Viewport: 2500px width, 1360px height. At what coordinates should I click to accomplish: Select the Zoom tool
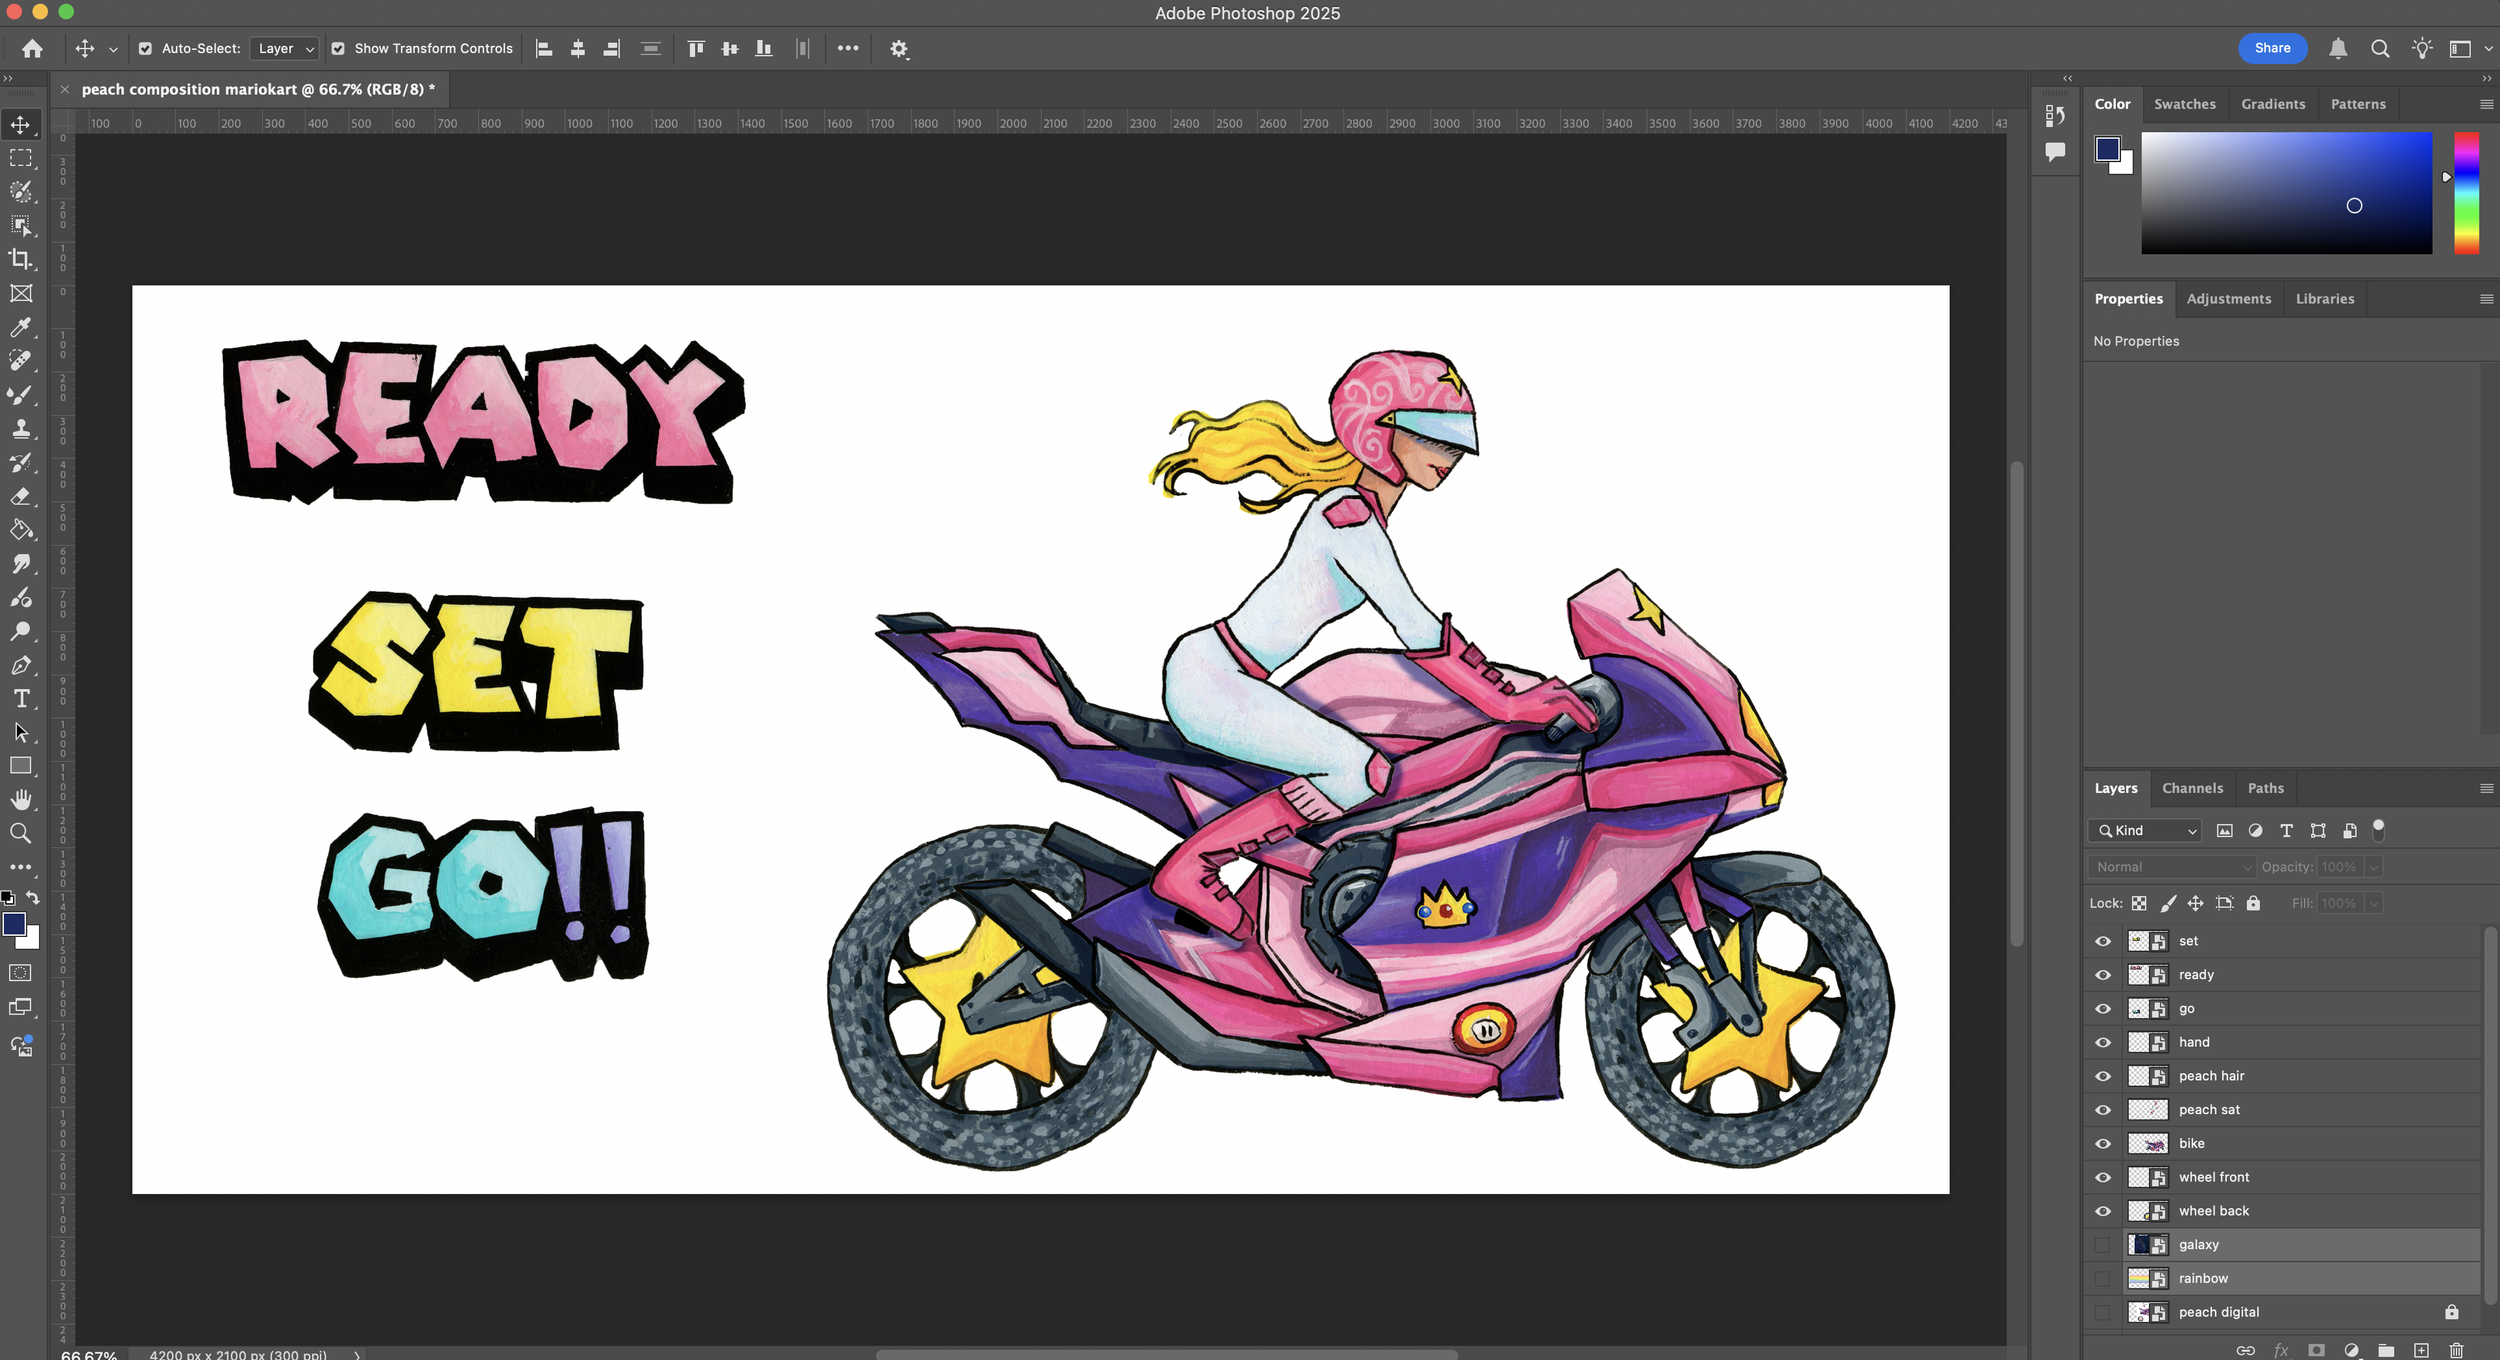click(20, 833)
